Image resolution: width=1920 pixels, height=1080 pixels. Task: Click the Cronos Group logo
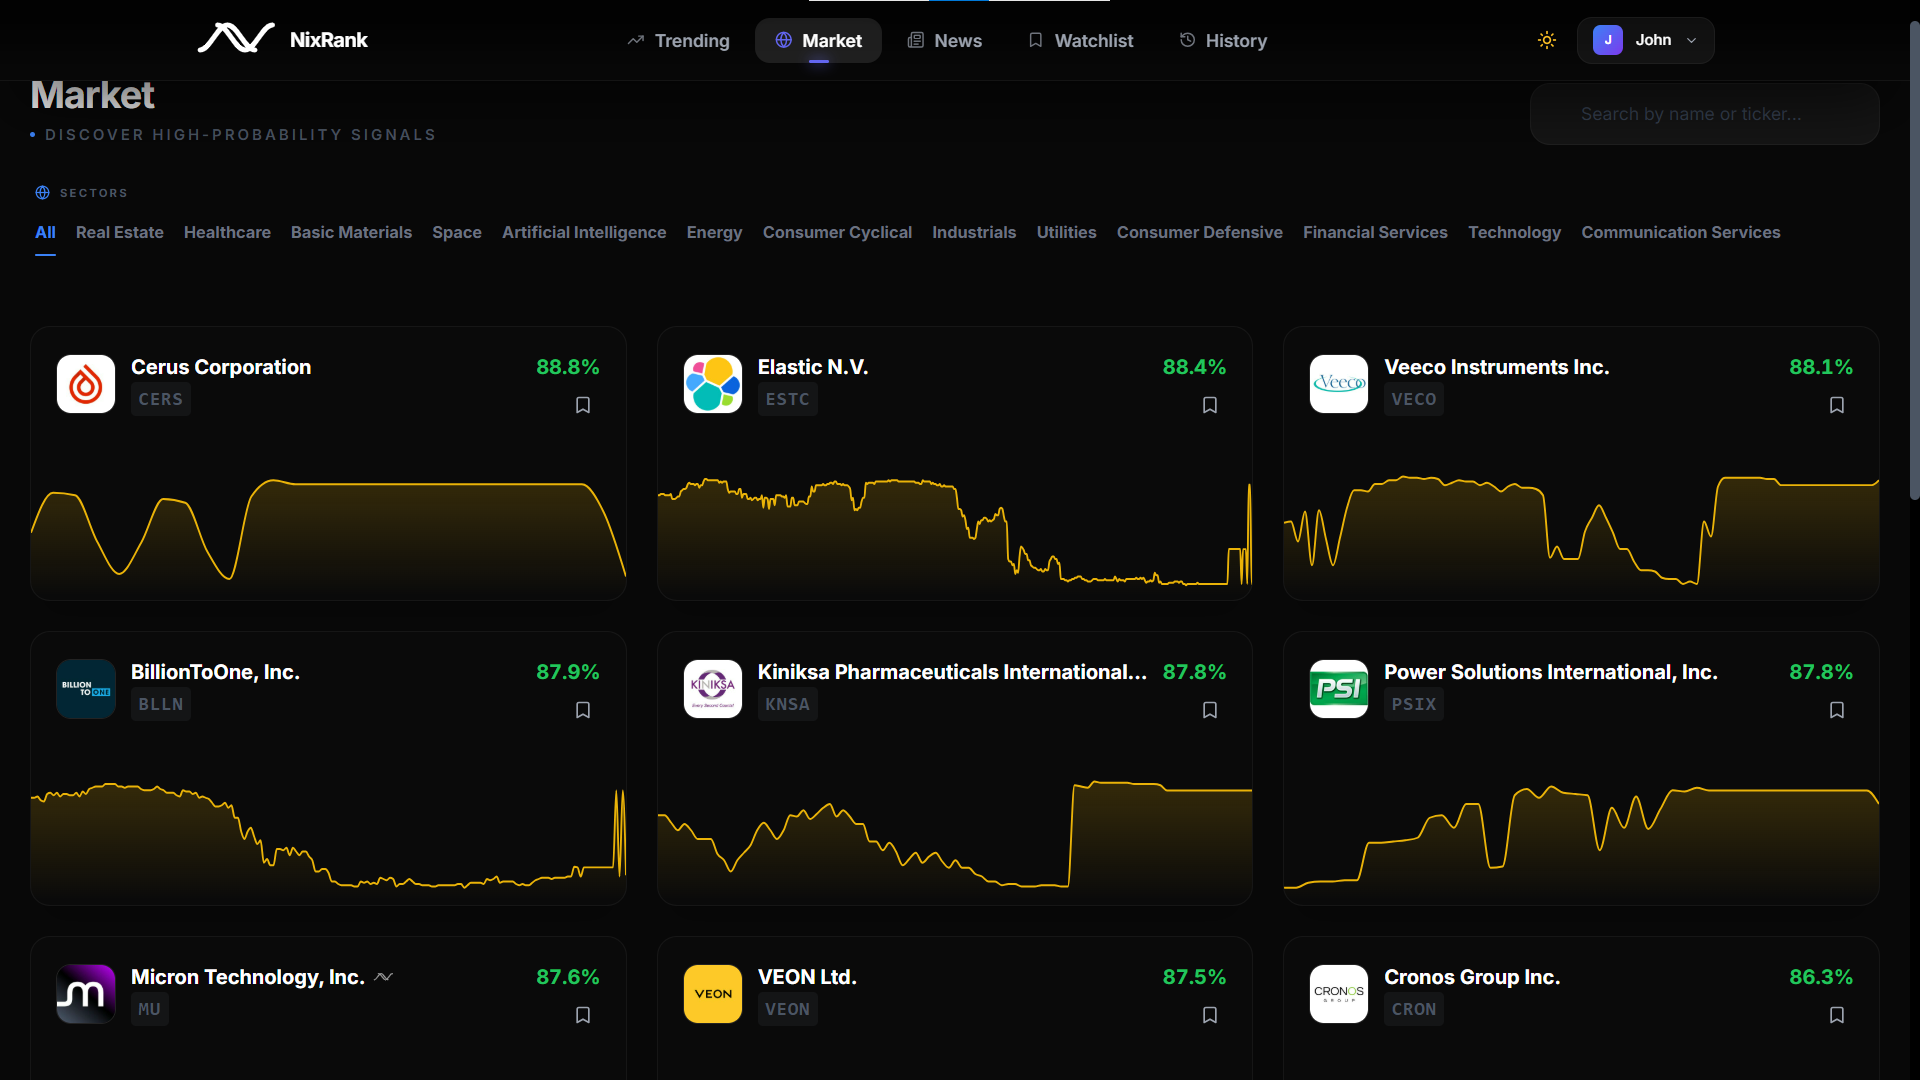click(x=1339, y=994)
